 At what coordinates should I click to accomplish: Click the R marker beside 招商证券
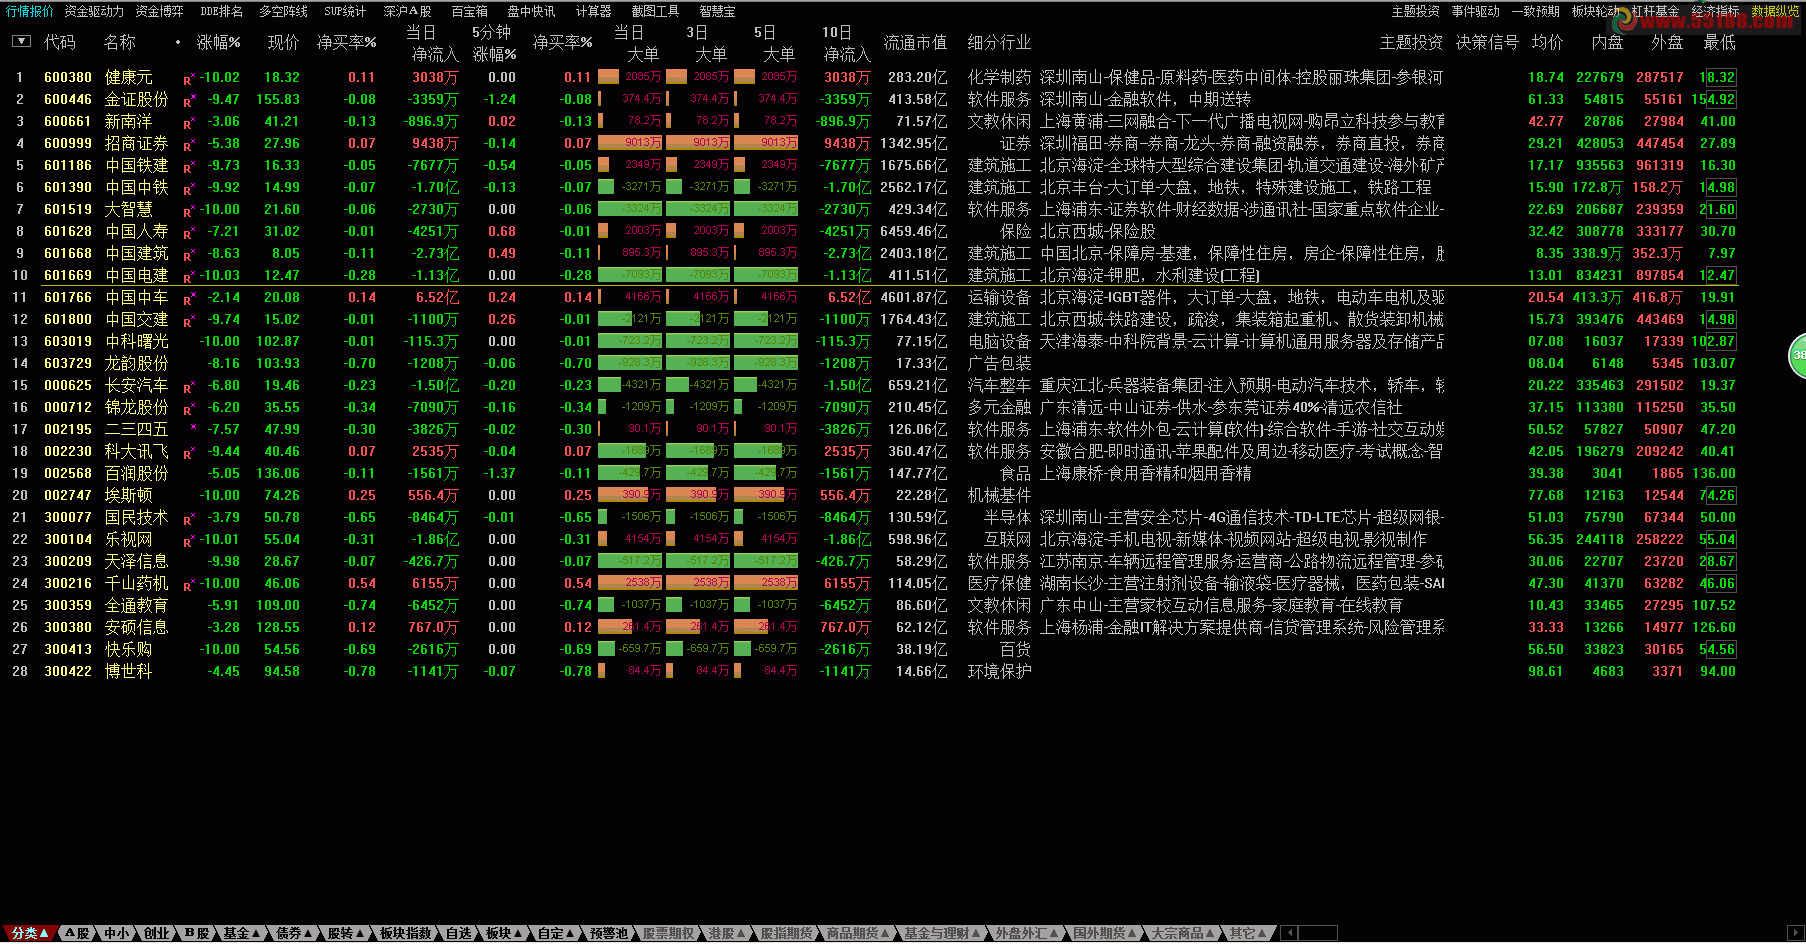pyautogui.click(x=188, y=145)
